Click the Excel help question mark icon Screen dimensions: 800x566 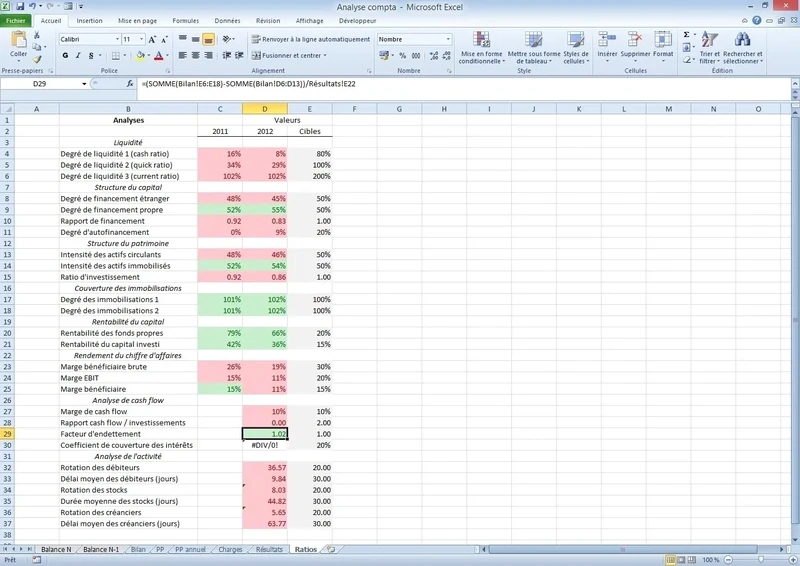(757, 20)
